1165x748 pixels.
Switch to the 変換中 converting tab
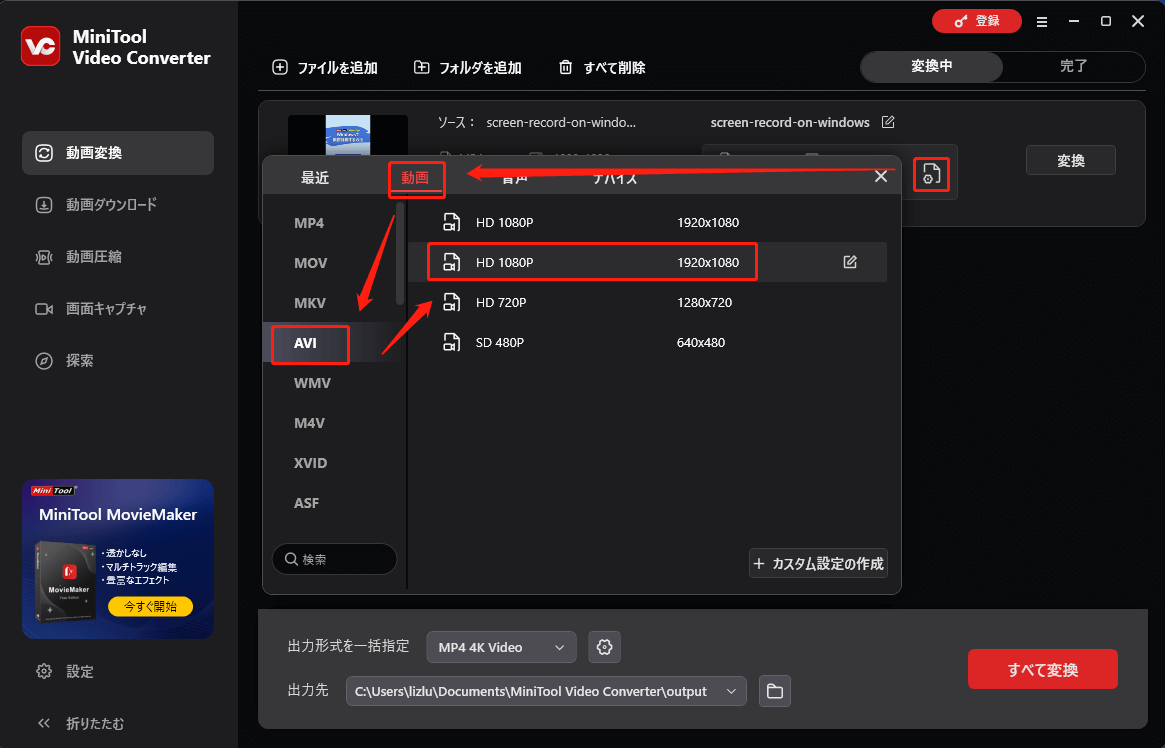pyautogui.click(x=932, y=67)
